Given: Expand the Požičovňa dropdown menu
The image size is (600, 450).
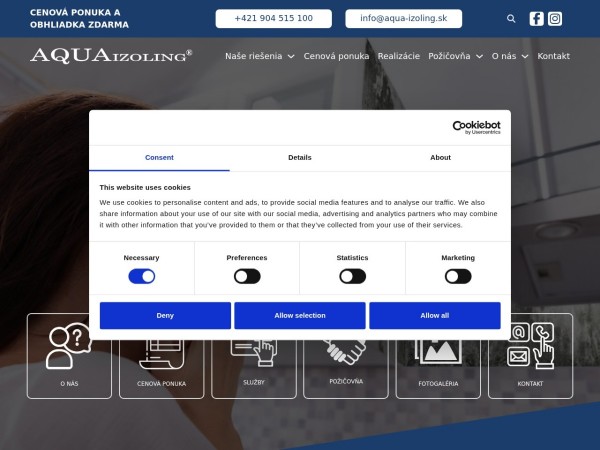Looking at the screenshot, I should pos(455,56).
